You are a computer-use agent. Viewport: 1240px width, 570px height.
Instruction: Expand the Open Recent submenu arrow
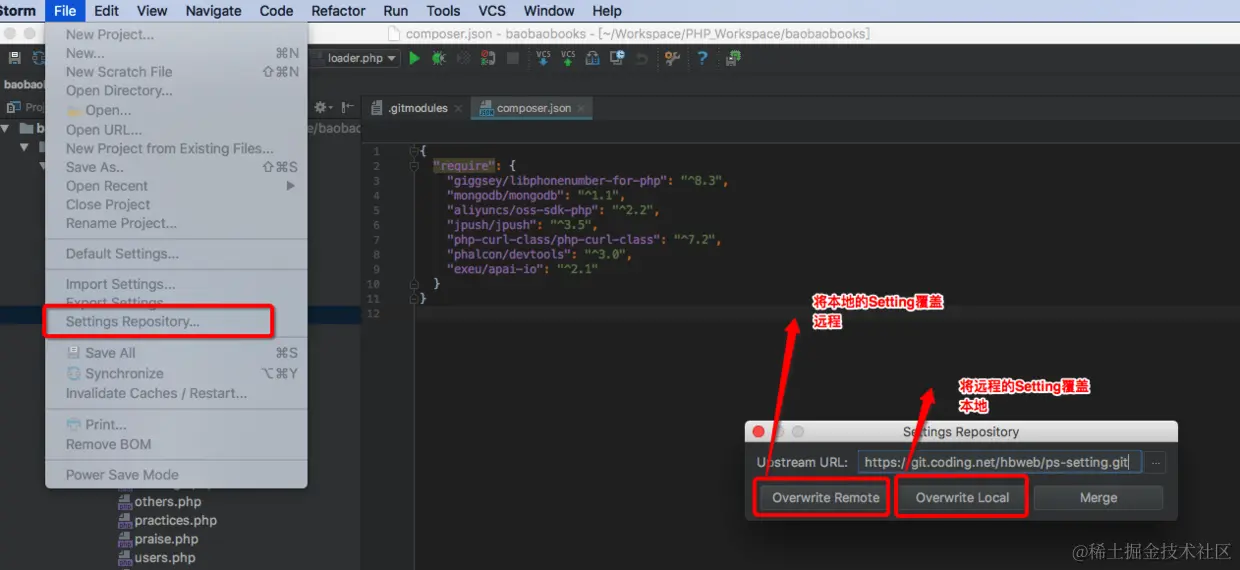pyautogui.click(x=291, y=186)
